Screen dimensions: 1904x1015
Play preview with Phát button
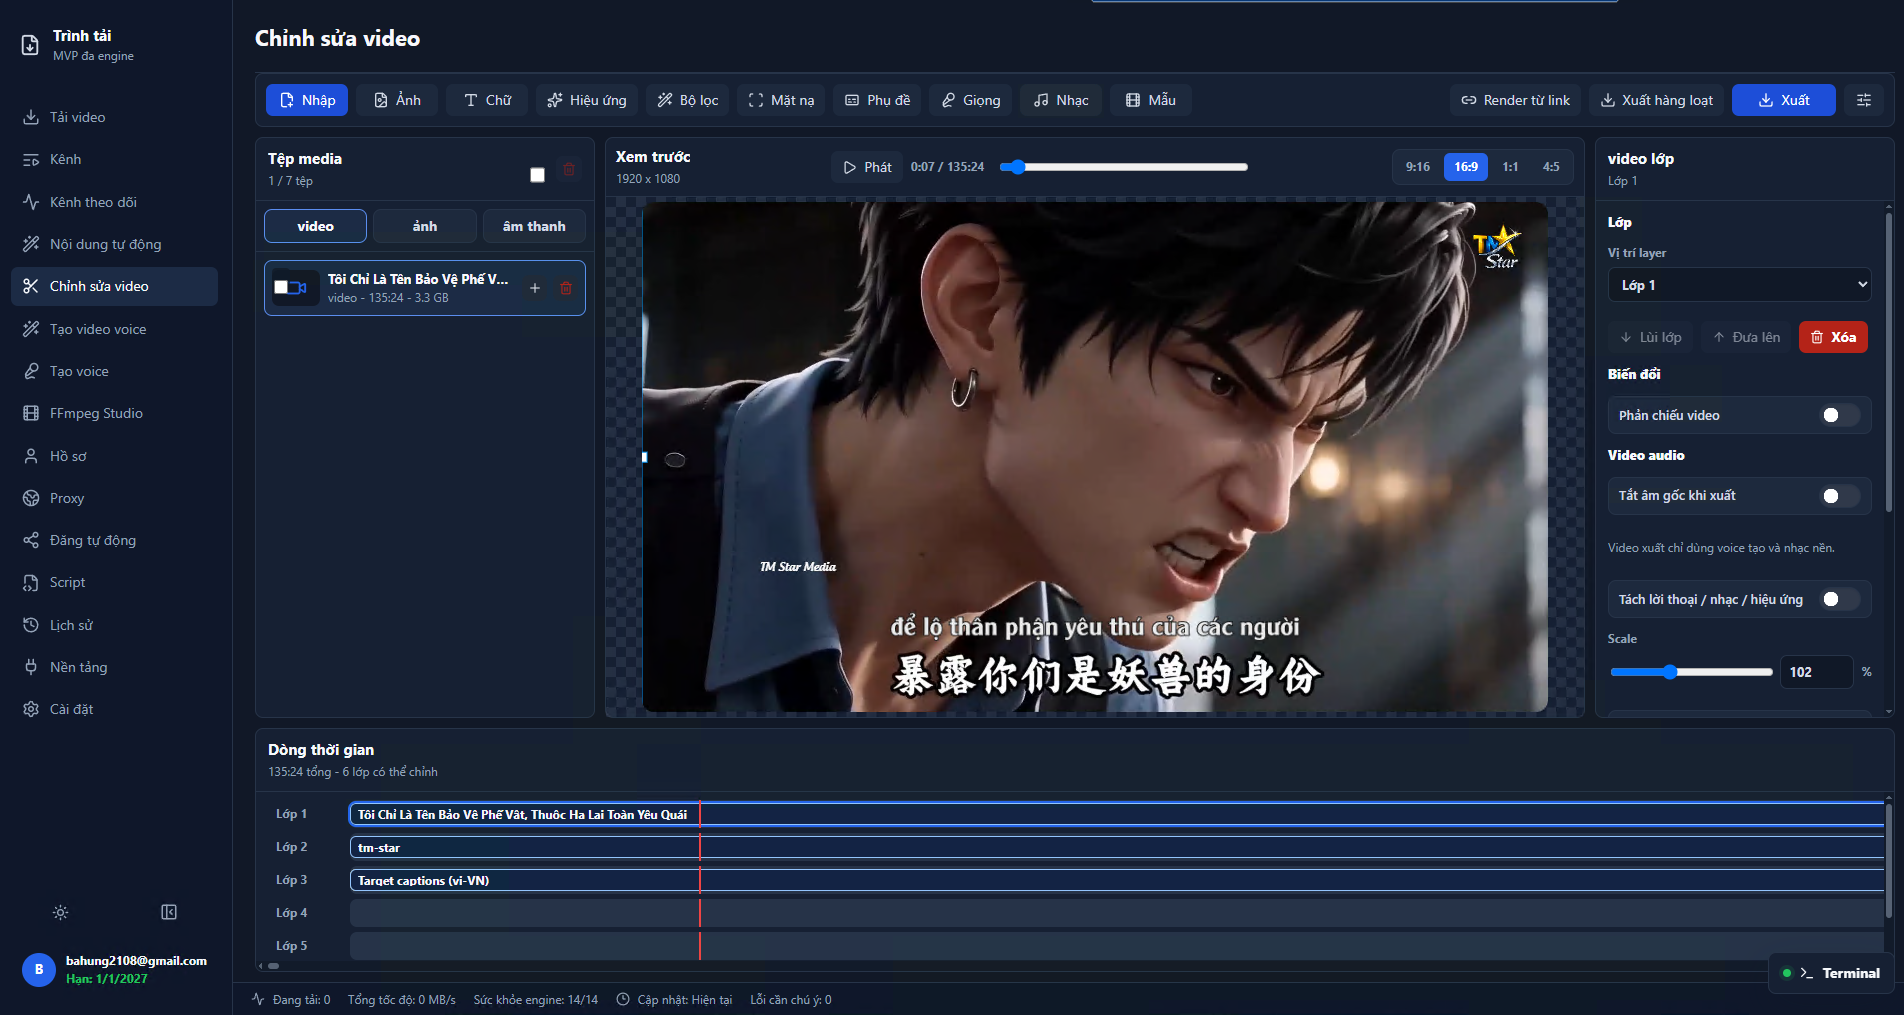point(867,167)
